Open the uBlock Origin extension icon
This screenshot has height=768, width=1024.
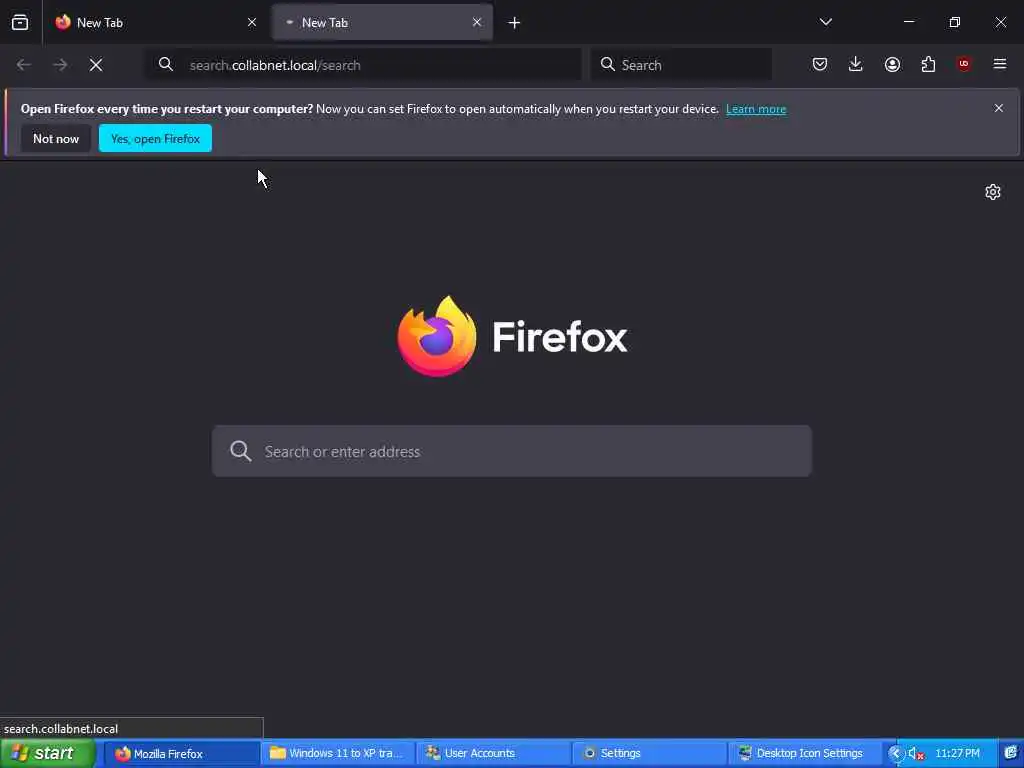[964, 64]
